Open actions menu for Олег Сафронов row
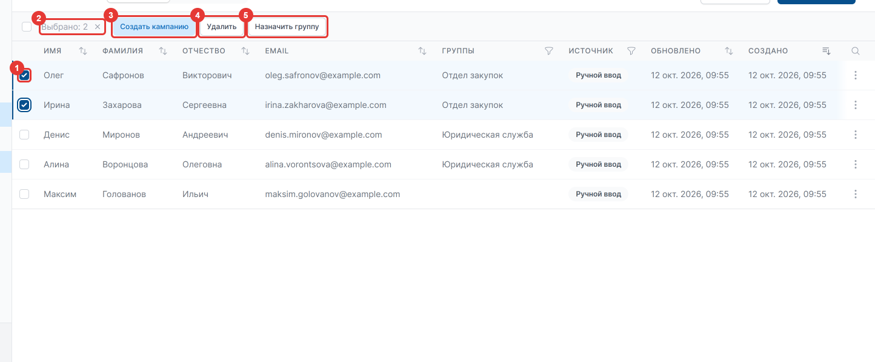The height and width of the screenshot is (362, 875). [x=855, y=75]
